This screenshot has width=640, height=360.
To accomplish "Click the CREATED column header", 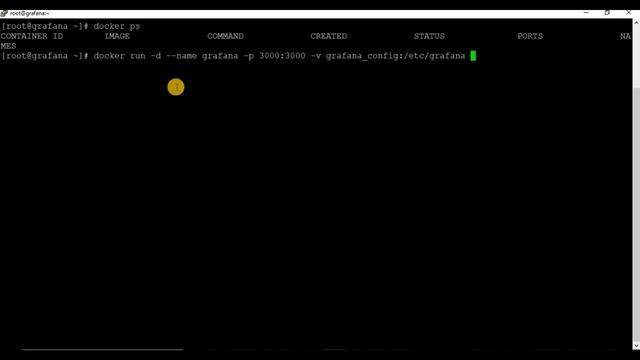I will pyautogui.click(x=329, y=36).
